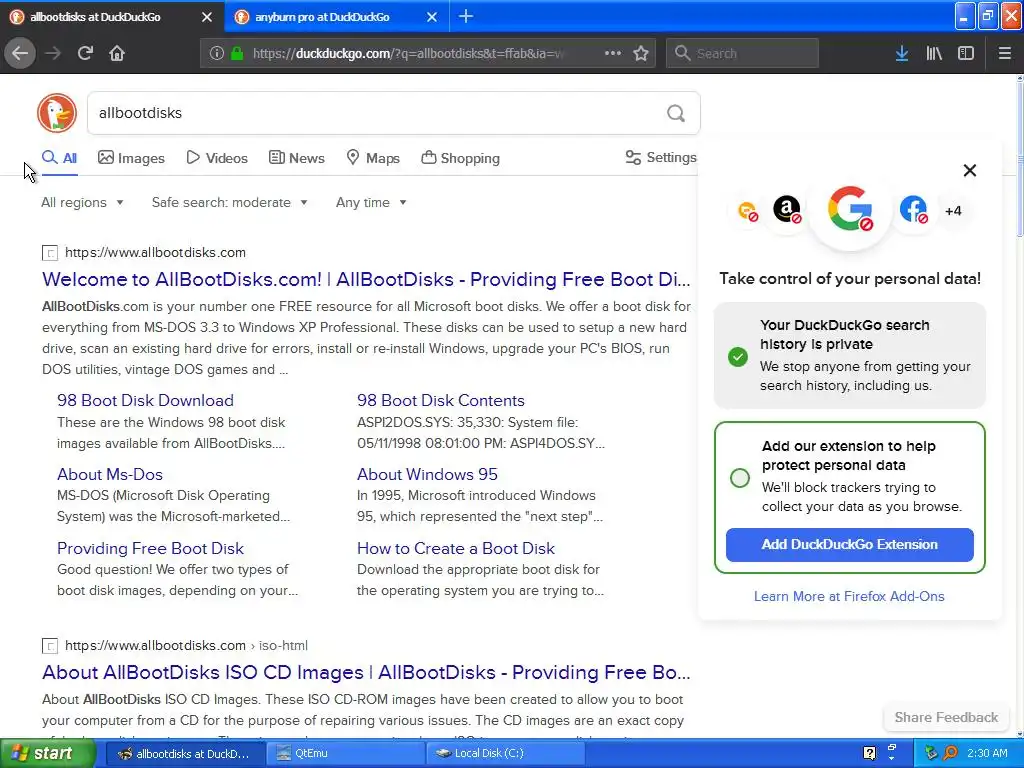The width and height of the screenshot is (1024, 768).
Task: Open the downloads arrow in toolbar
Action: (901, 54)
